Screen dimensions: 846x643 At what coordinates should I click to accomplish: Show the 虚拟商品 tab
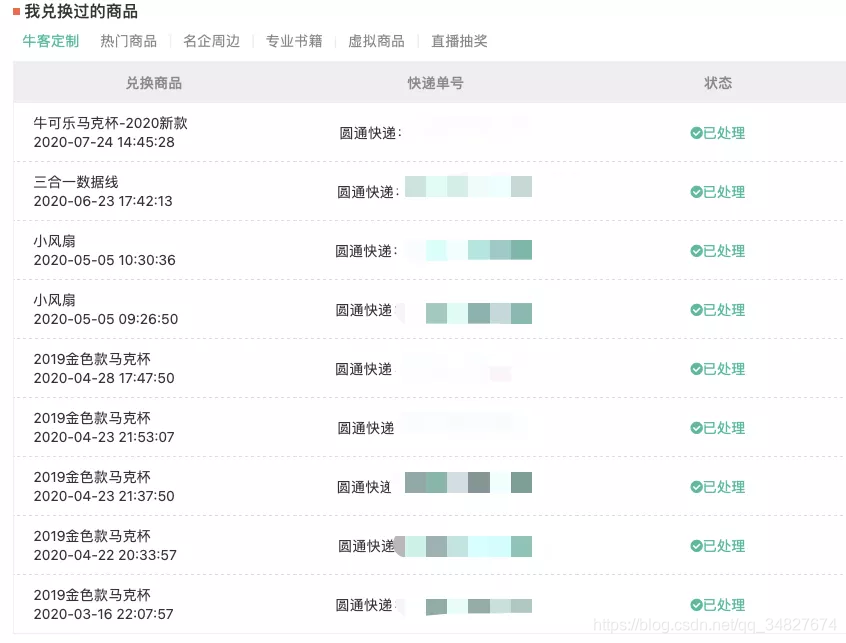377,41
